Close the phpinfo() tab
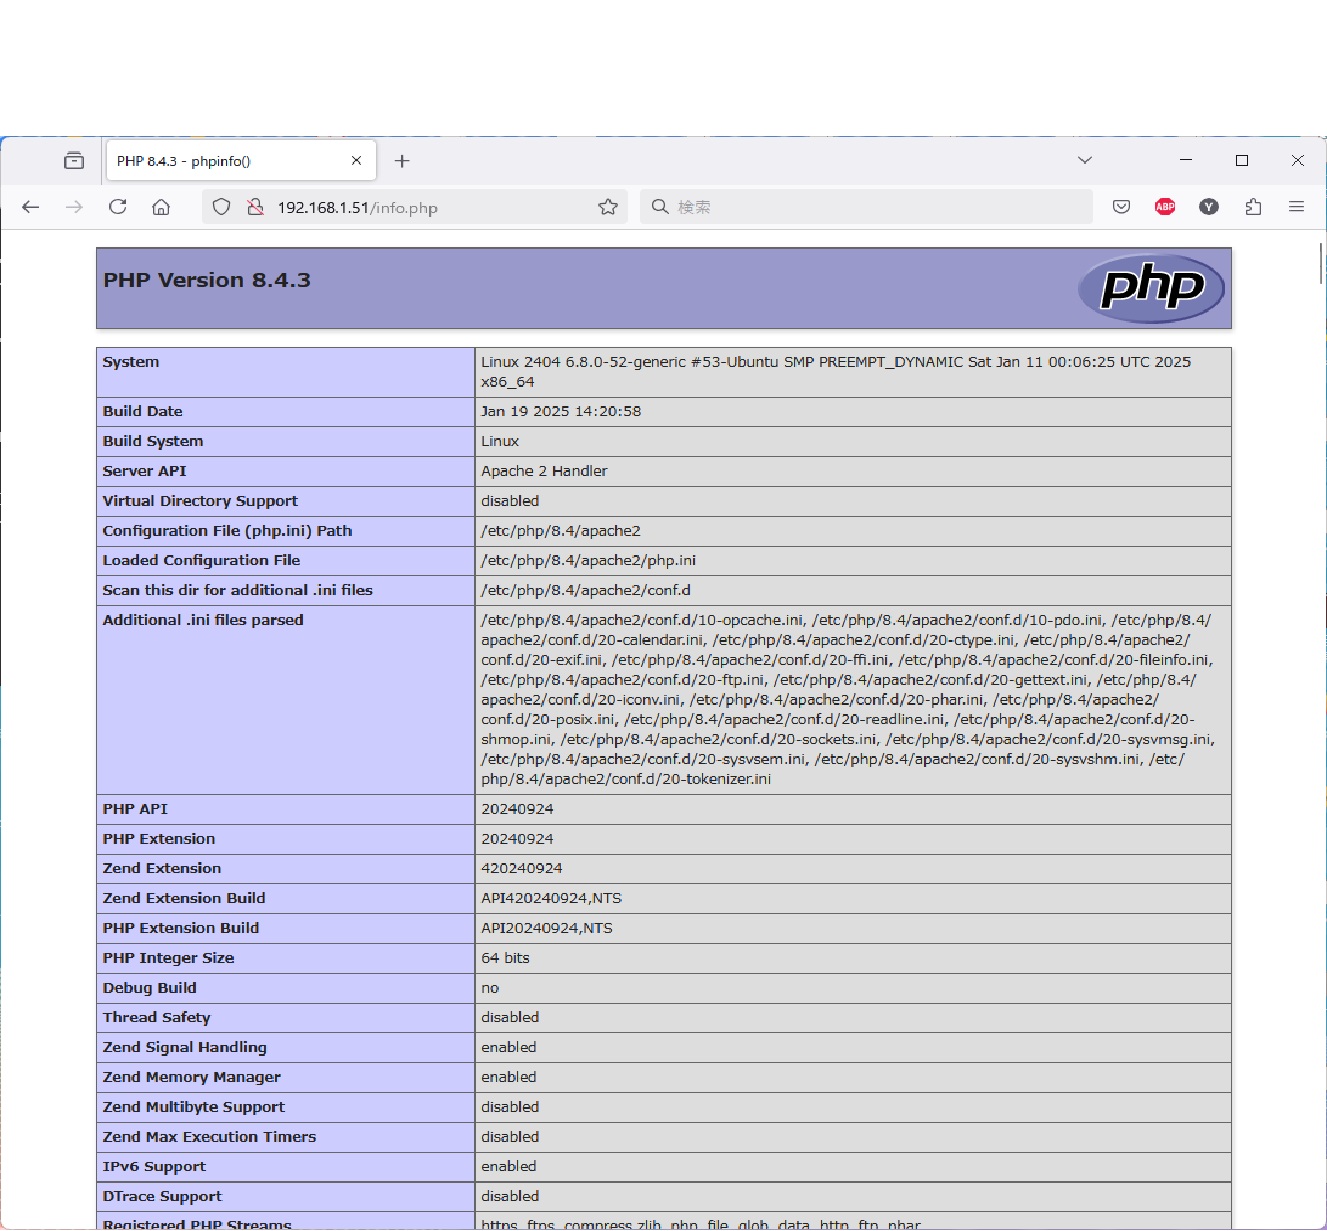 click(x=356, y=161)
